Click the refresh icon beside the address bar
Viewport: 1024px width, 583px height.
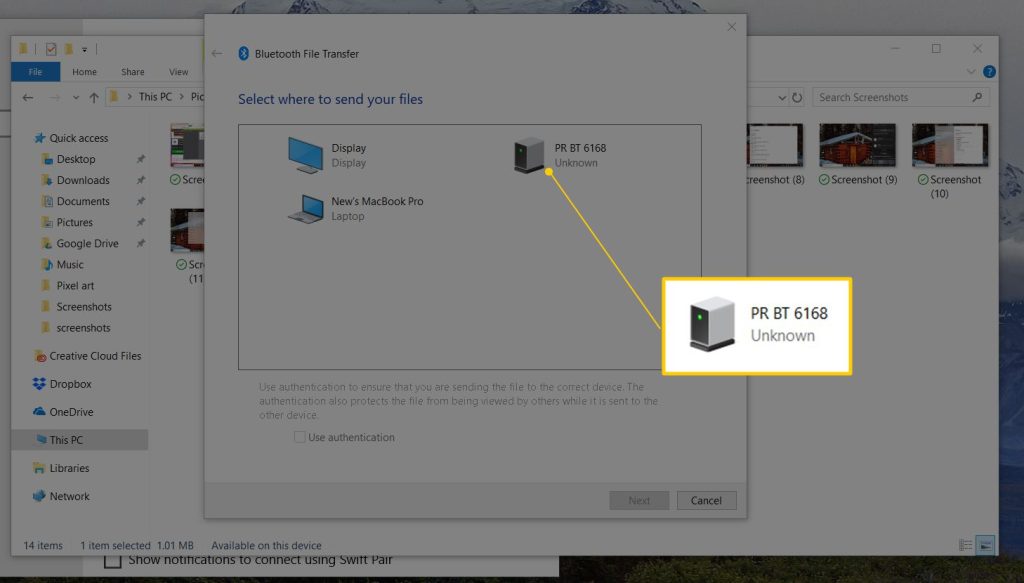point(797,98)
